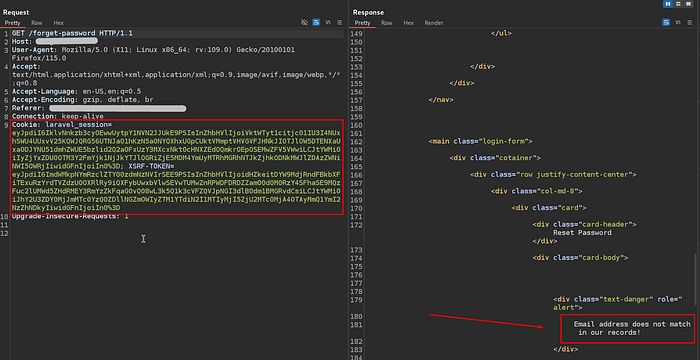Viewport: 700px width, 360px height.
Task: Select side-by-side split layout icon
Action: pyautogui.click(x=668, y=4)
